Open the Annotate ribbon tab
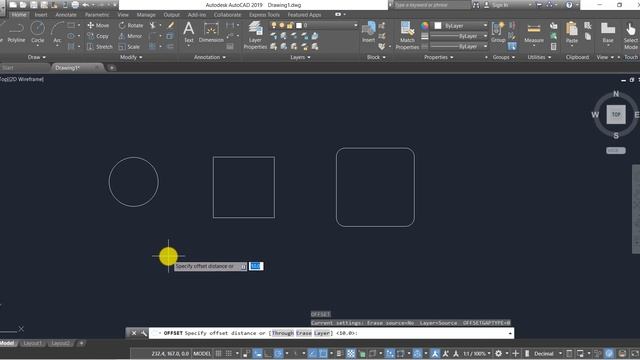Viewport: 640px width, 360px height. click(x=66, y=15)
